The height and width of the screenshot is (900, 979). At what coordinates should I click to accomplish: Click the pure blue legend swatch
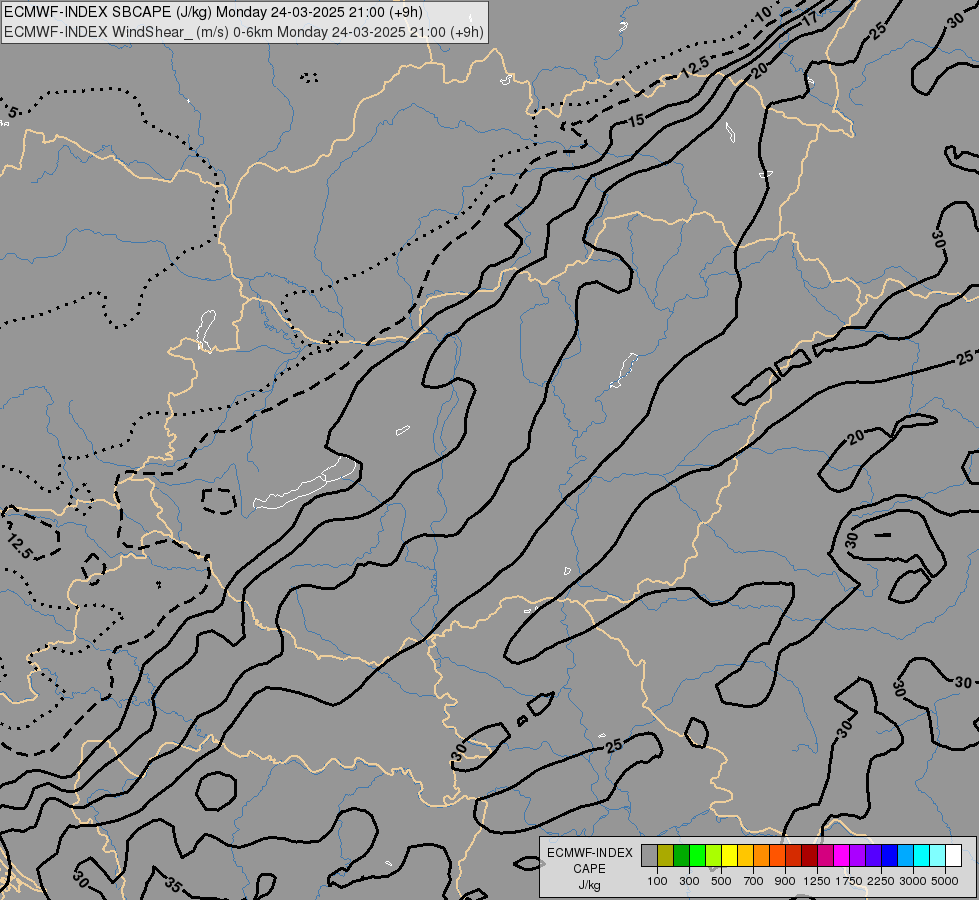(x=890, y=855)
